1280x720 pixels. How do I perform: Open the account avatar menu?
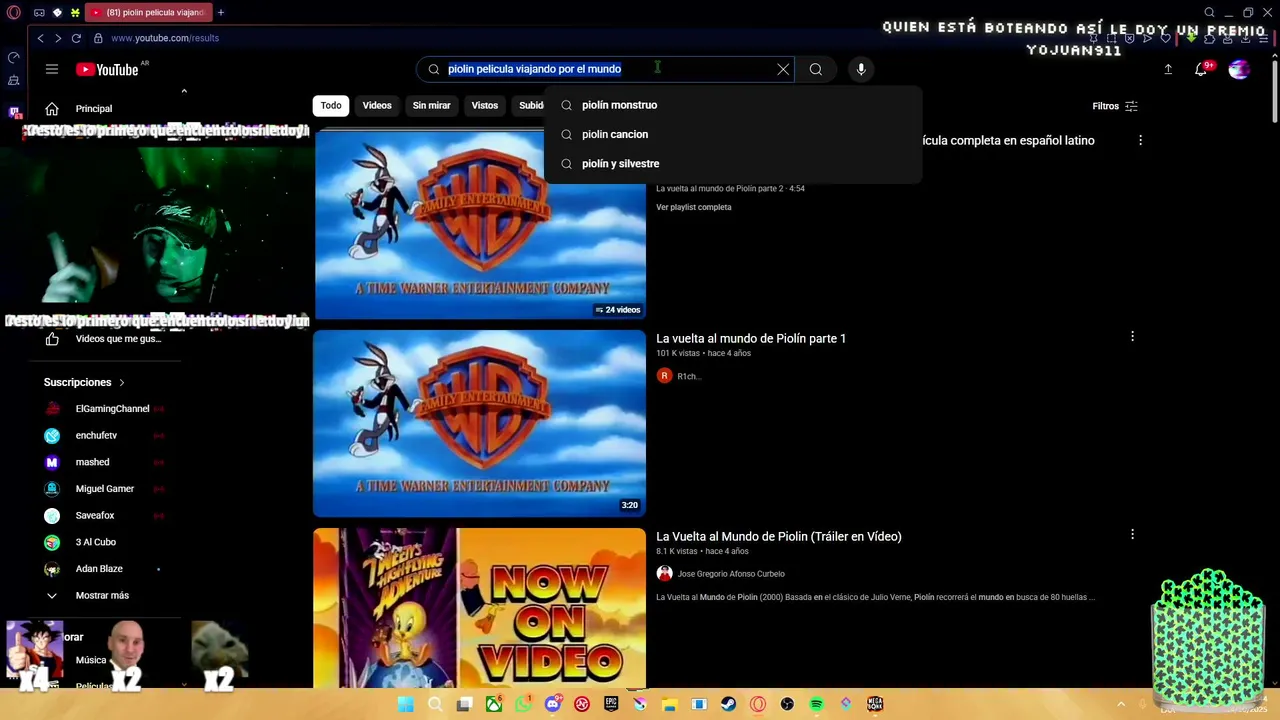pos(1239,69)
